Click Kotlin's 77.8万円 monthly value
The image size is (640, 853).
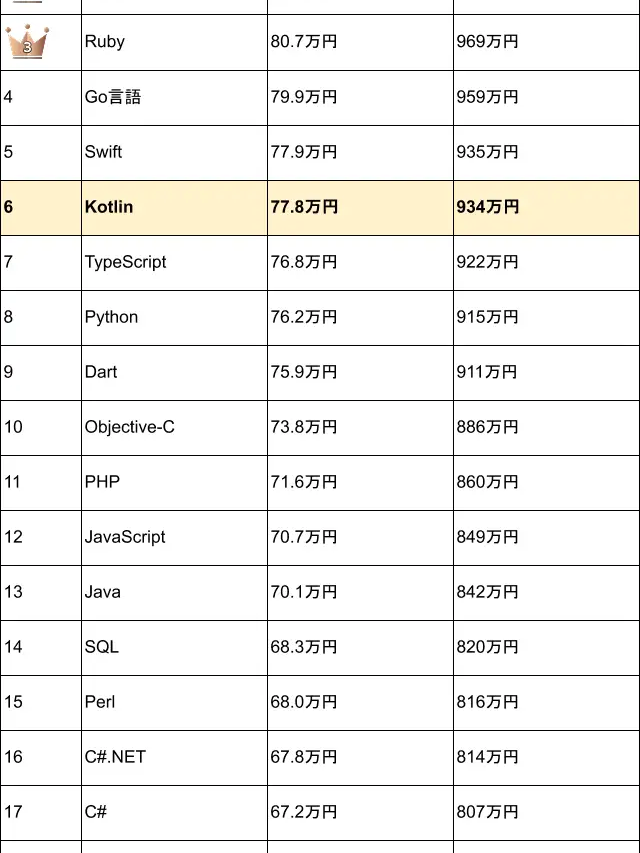point(304,207)
